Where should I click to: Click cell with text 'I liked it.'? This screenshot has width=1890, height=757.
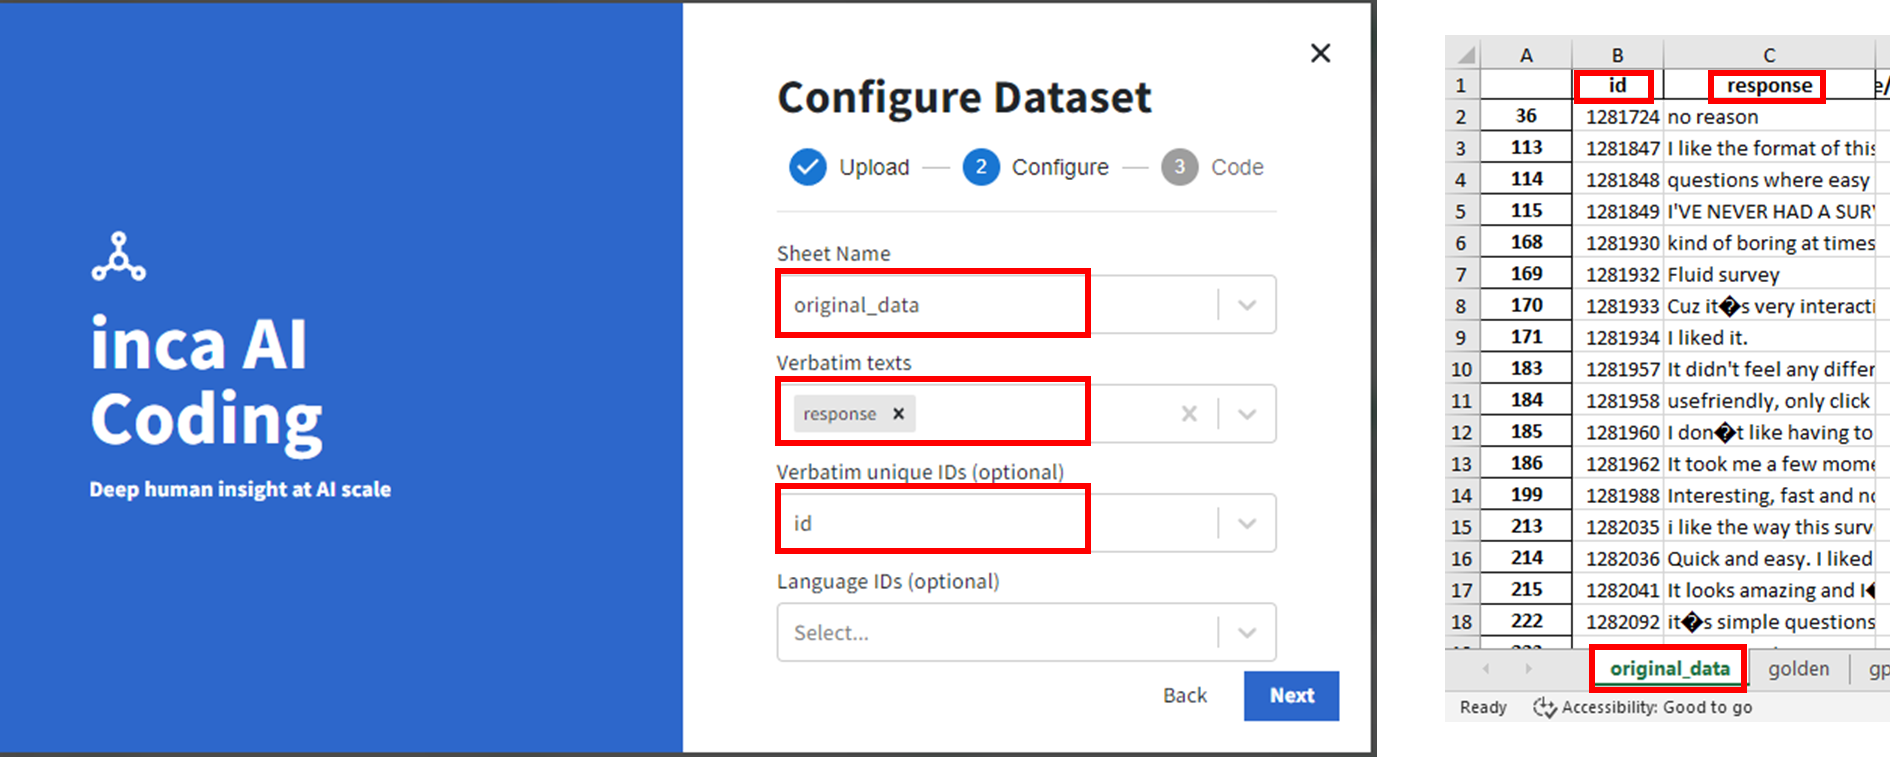1769,338
